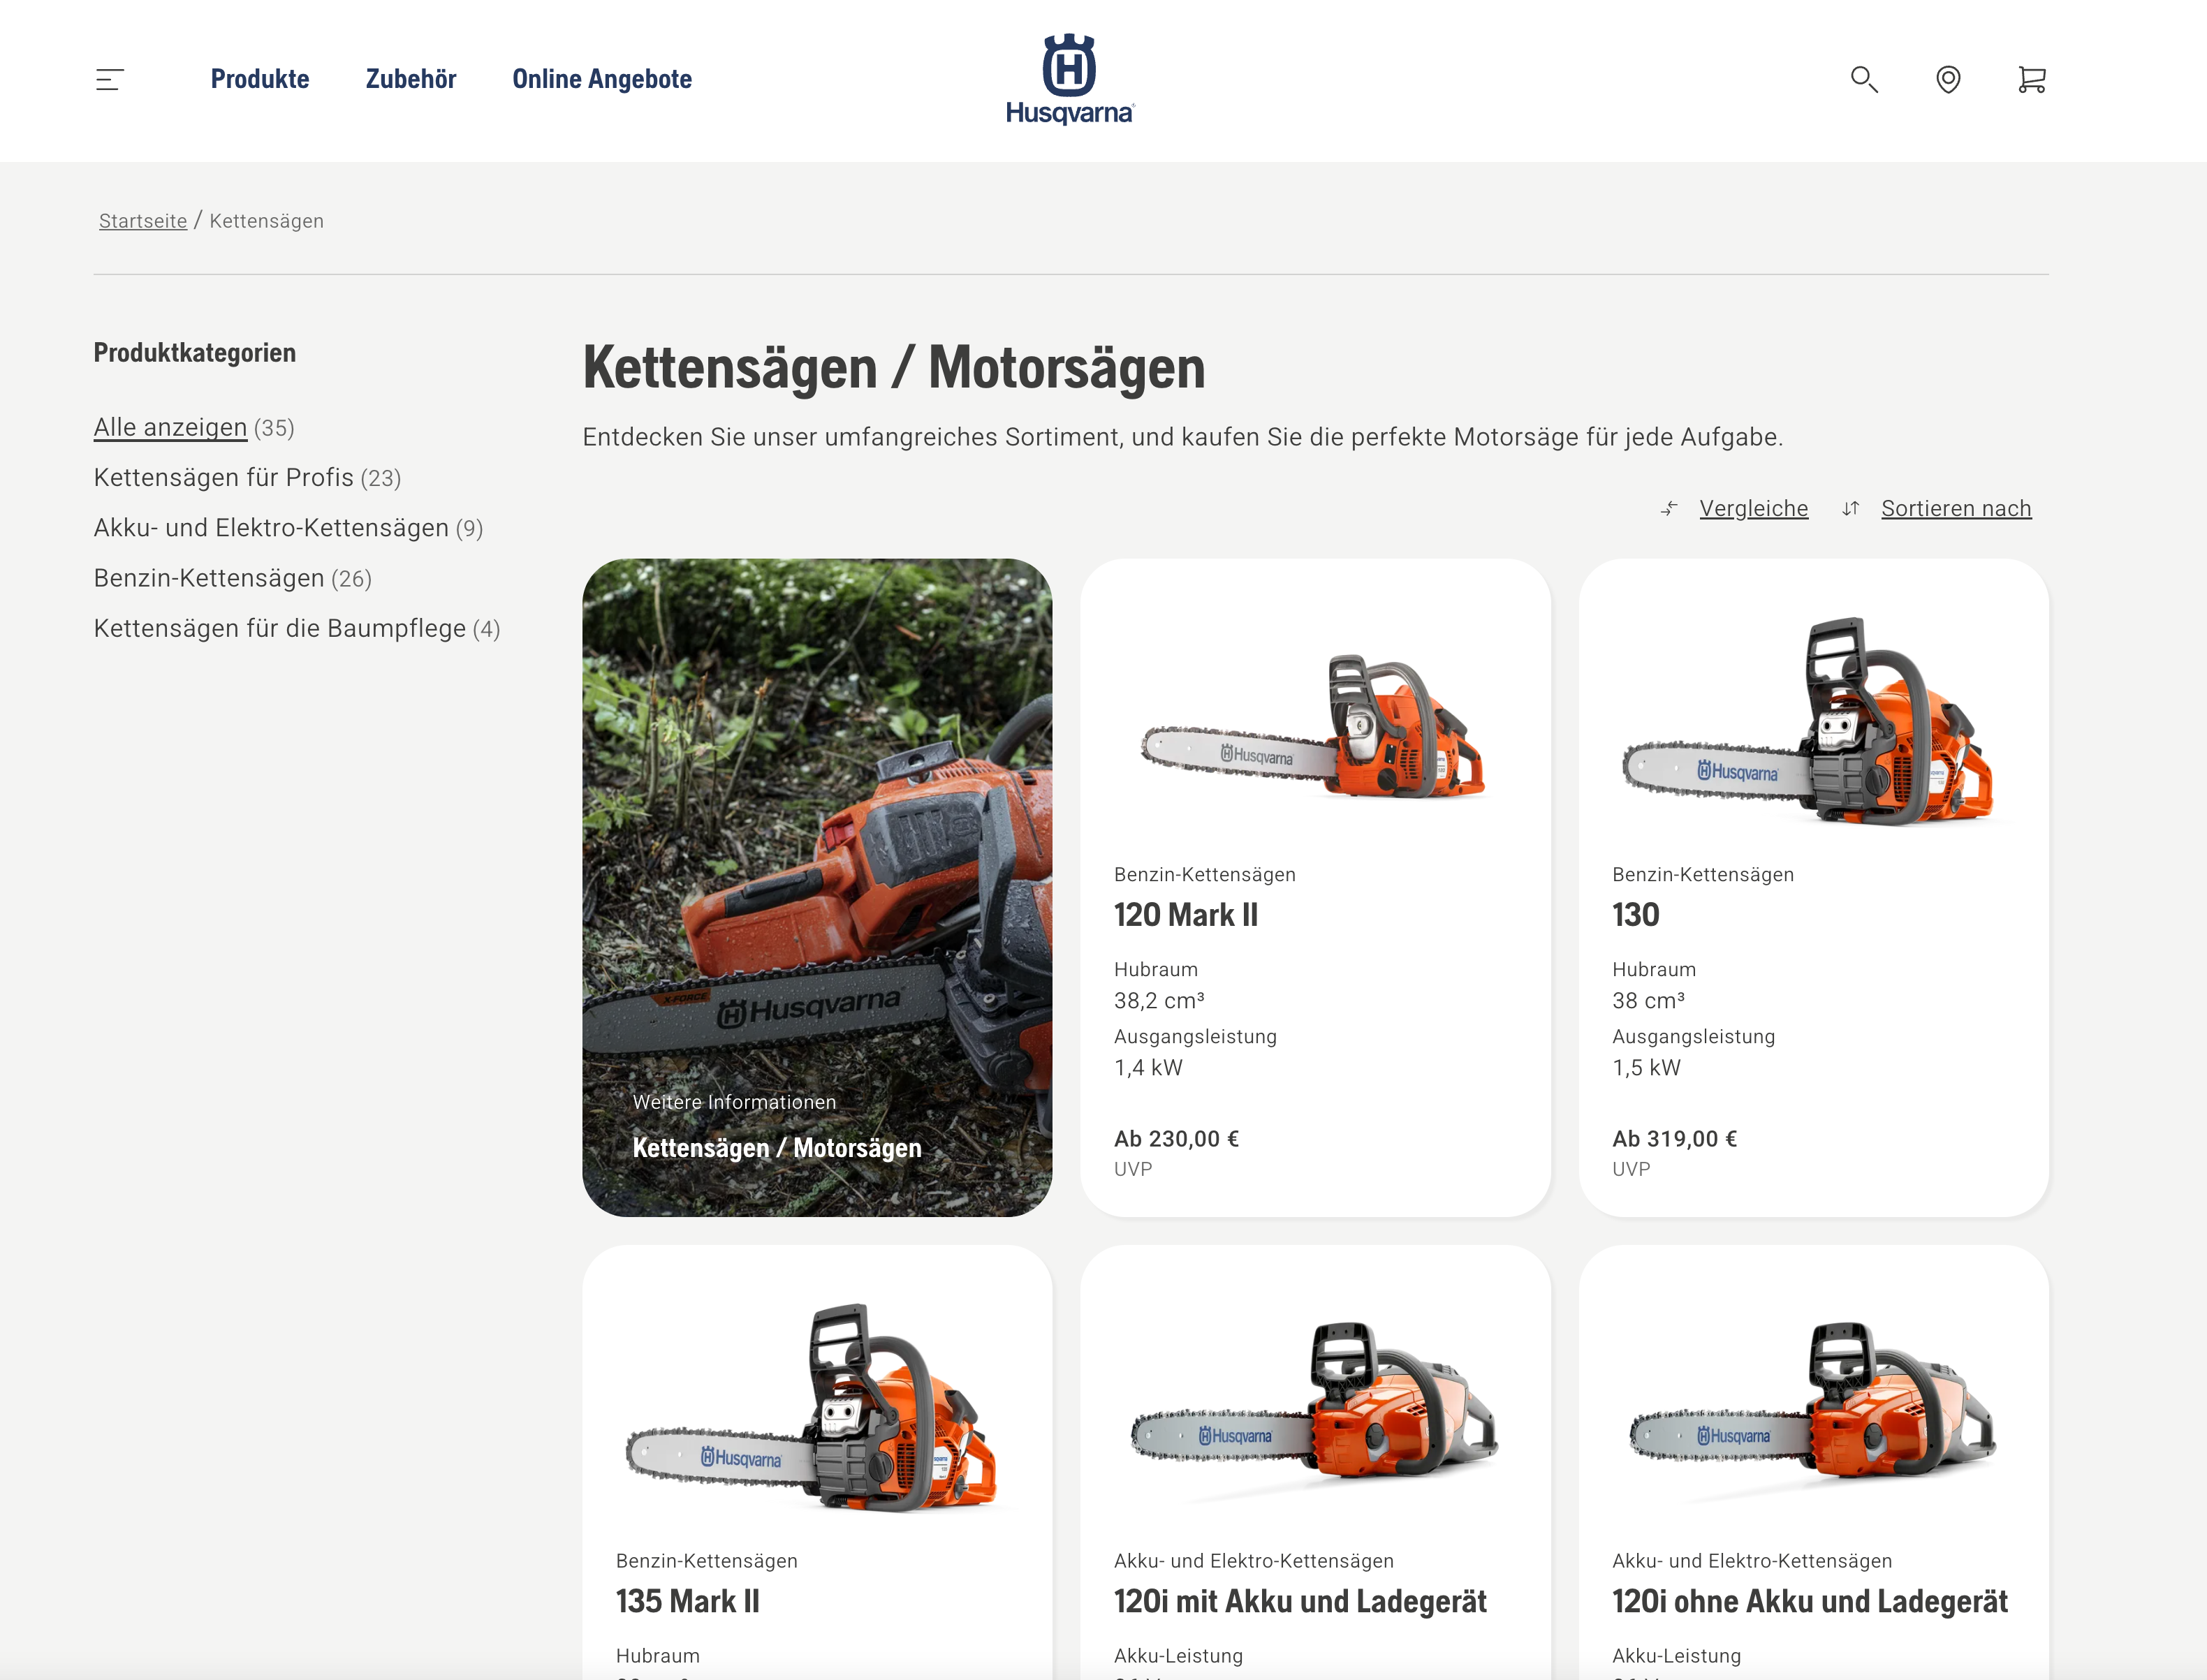Click 120i mit Akku und Ladegerät title
The width and height of the screenshot is (2207, 1680).
(x=1300, y=1602)
